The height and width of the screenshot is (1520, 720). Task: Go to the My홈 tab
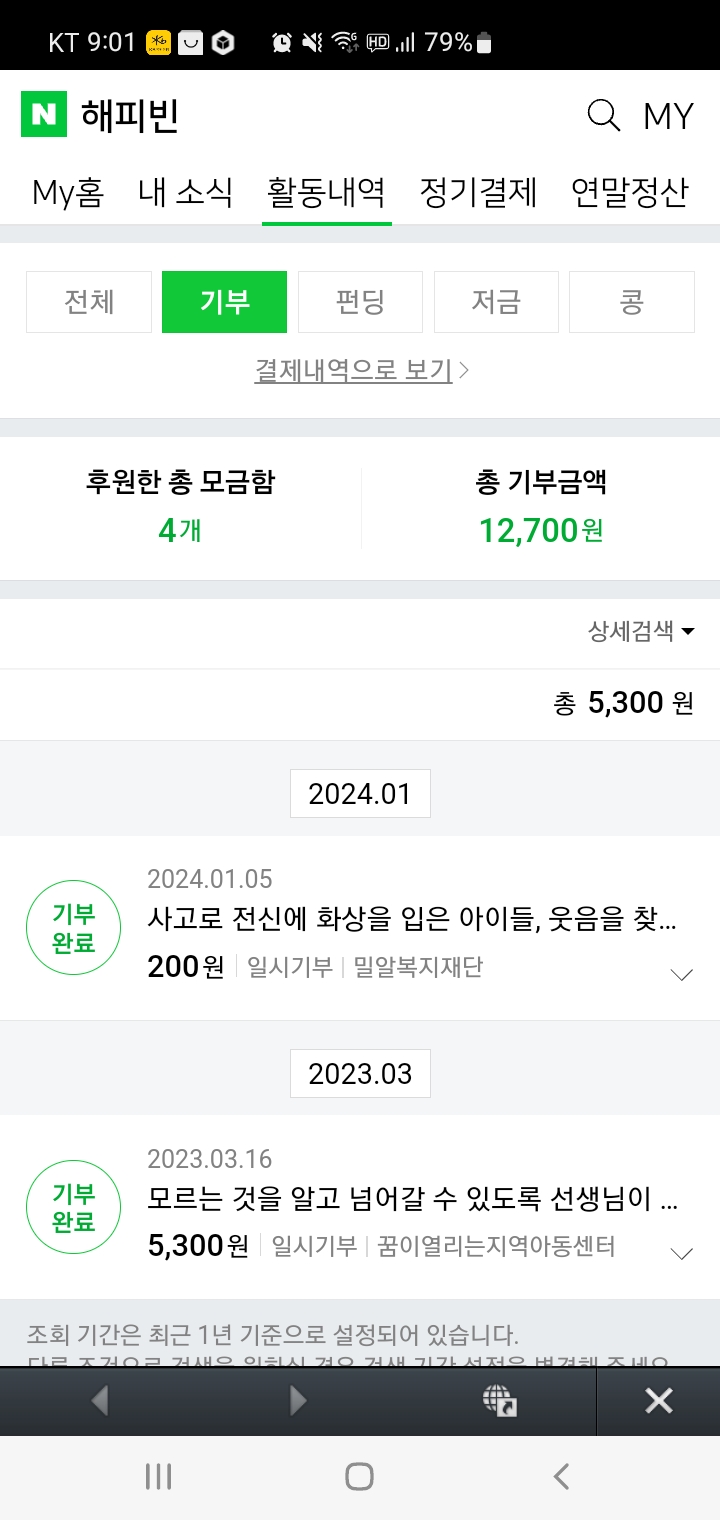[x=68, y=192]
